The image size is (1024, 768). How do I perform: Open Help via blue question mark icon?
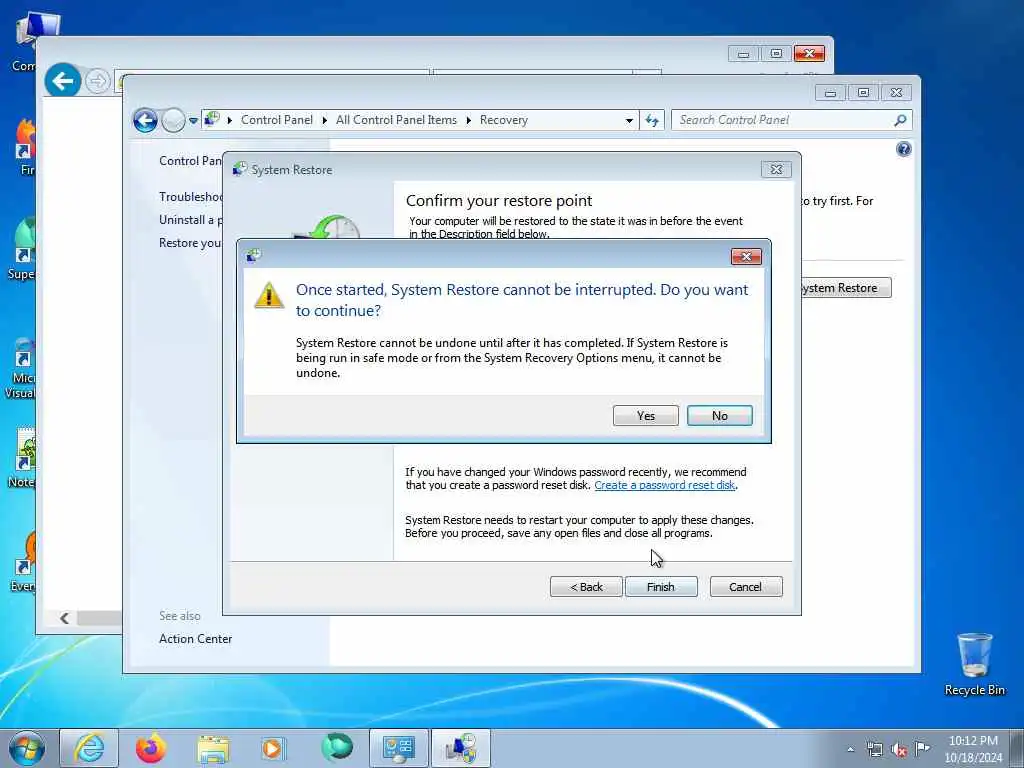click(x=904, y=150)
